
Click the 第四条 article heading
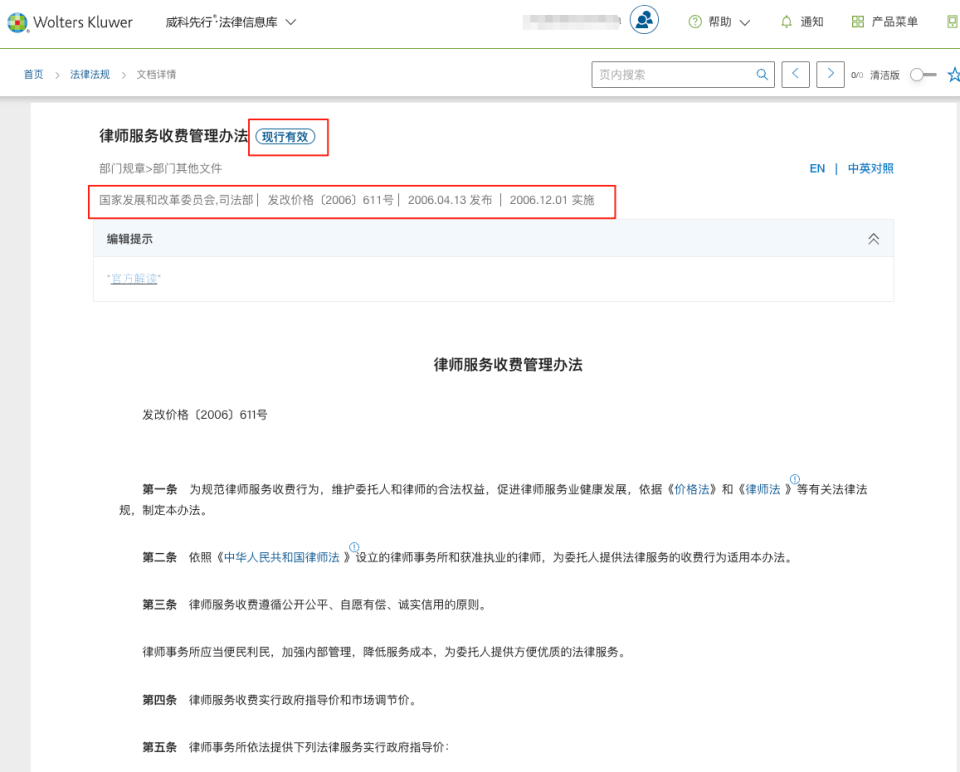[160, 700]
